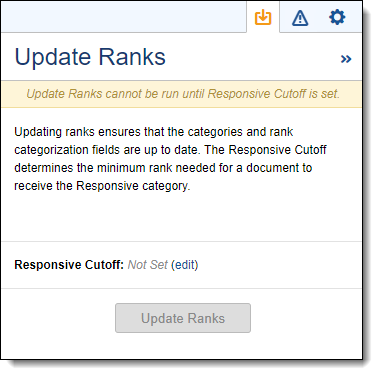The image size is (378, 375).
Task: Open the orange Update Ranks download tab icon
Action: coord(263,17)
